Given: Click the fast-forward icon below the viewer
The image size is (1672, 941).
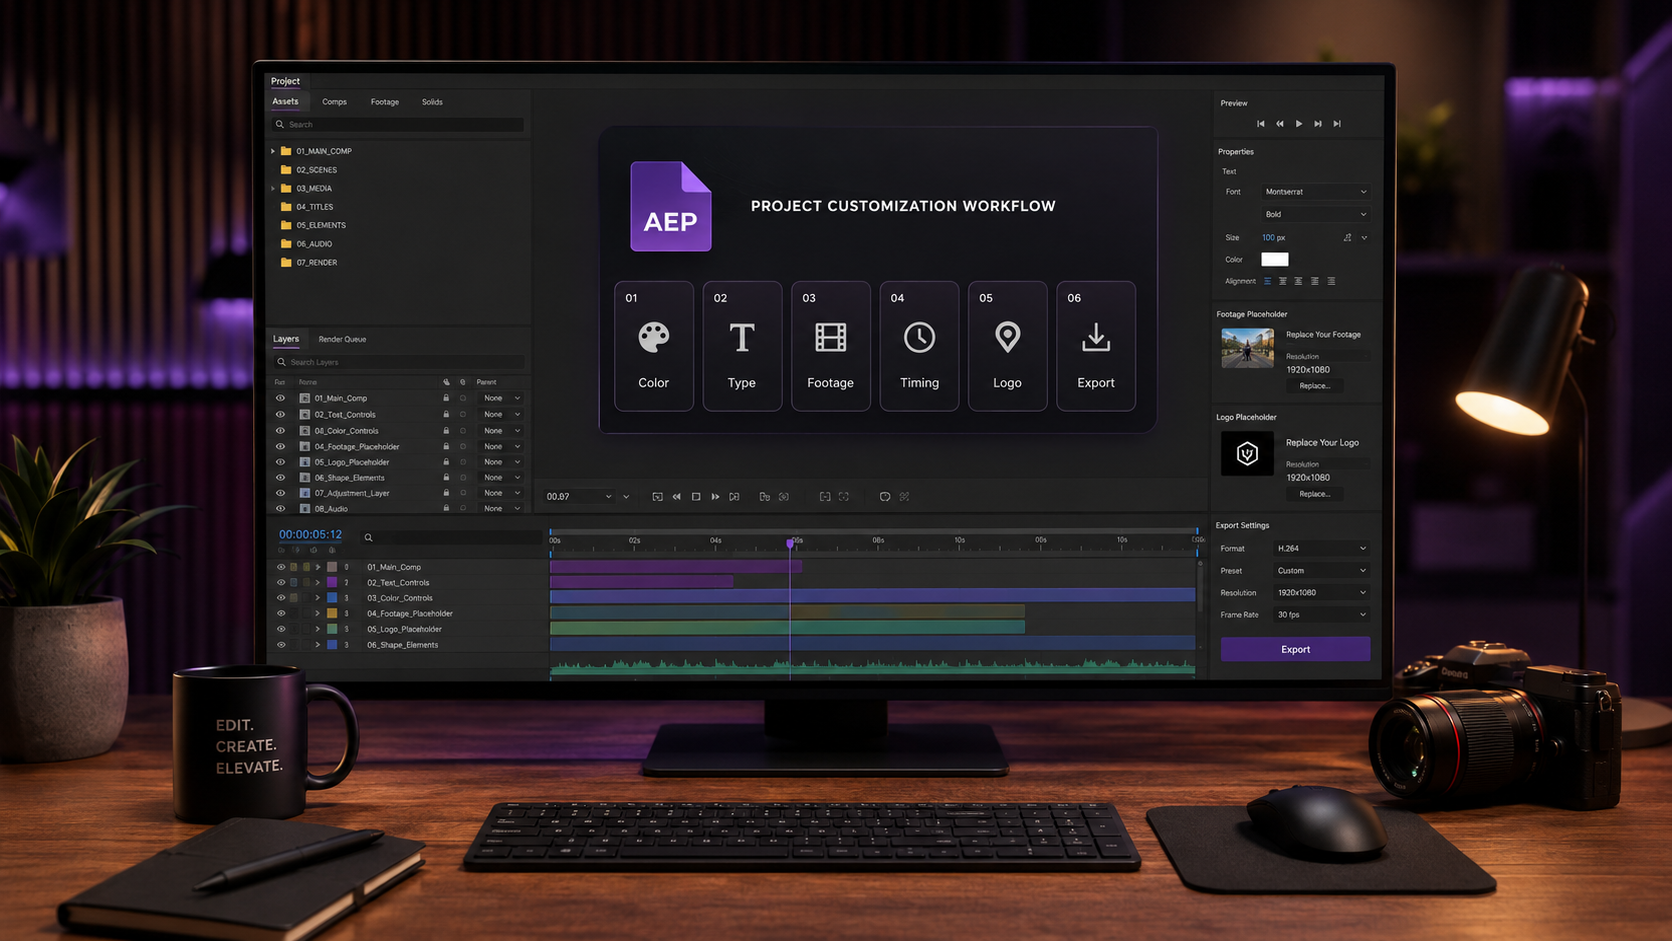Looking at the screenshot, I should 715,497.
